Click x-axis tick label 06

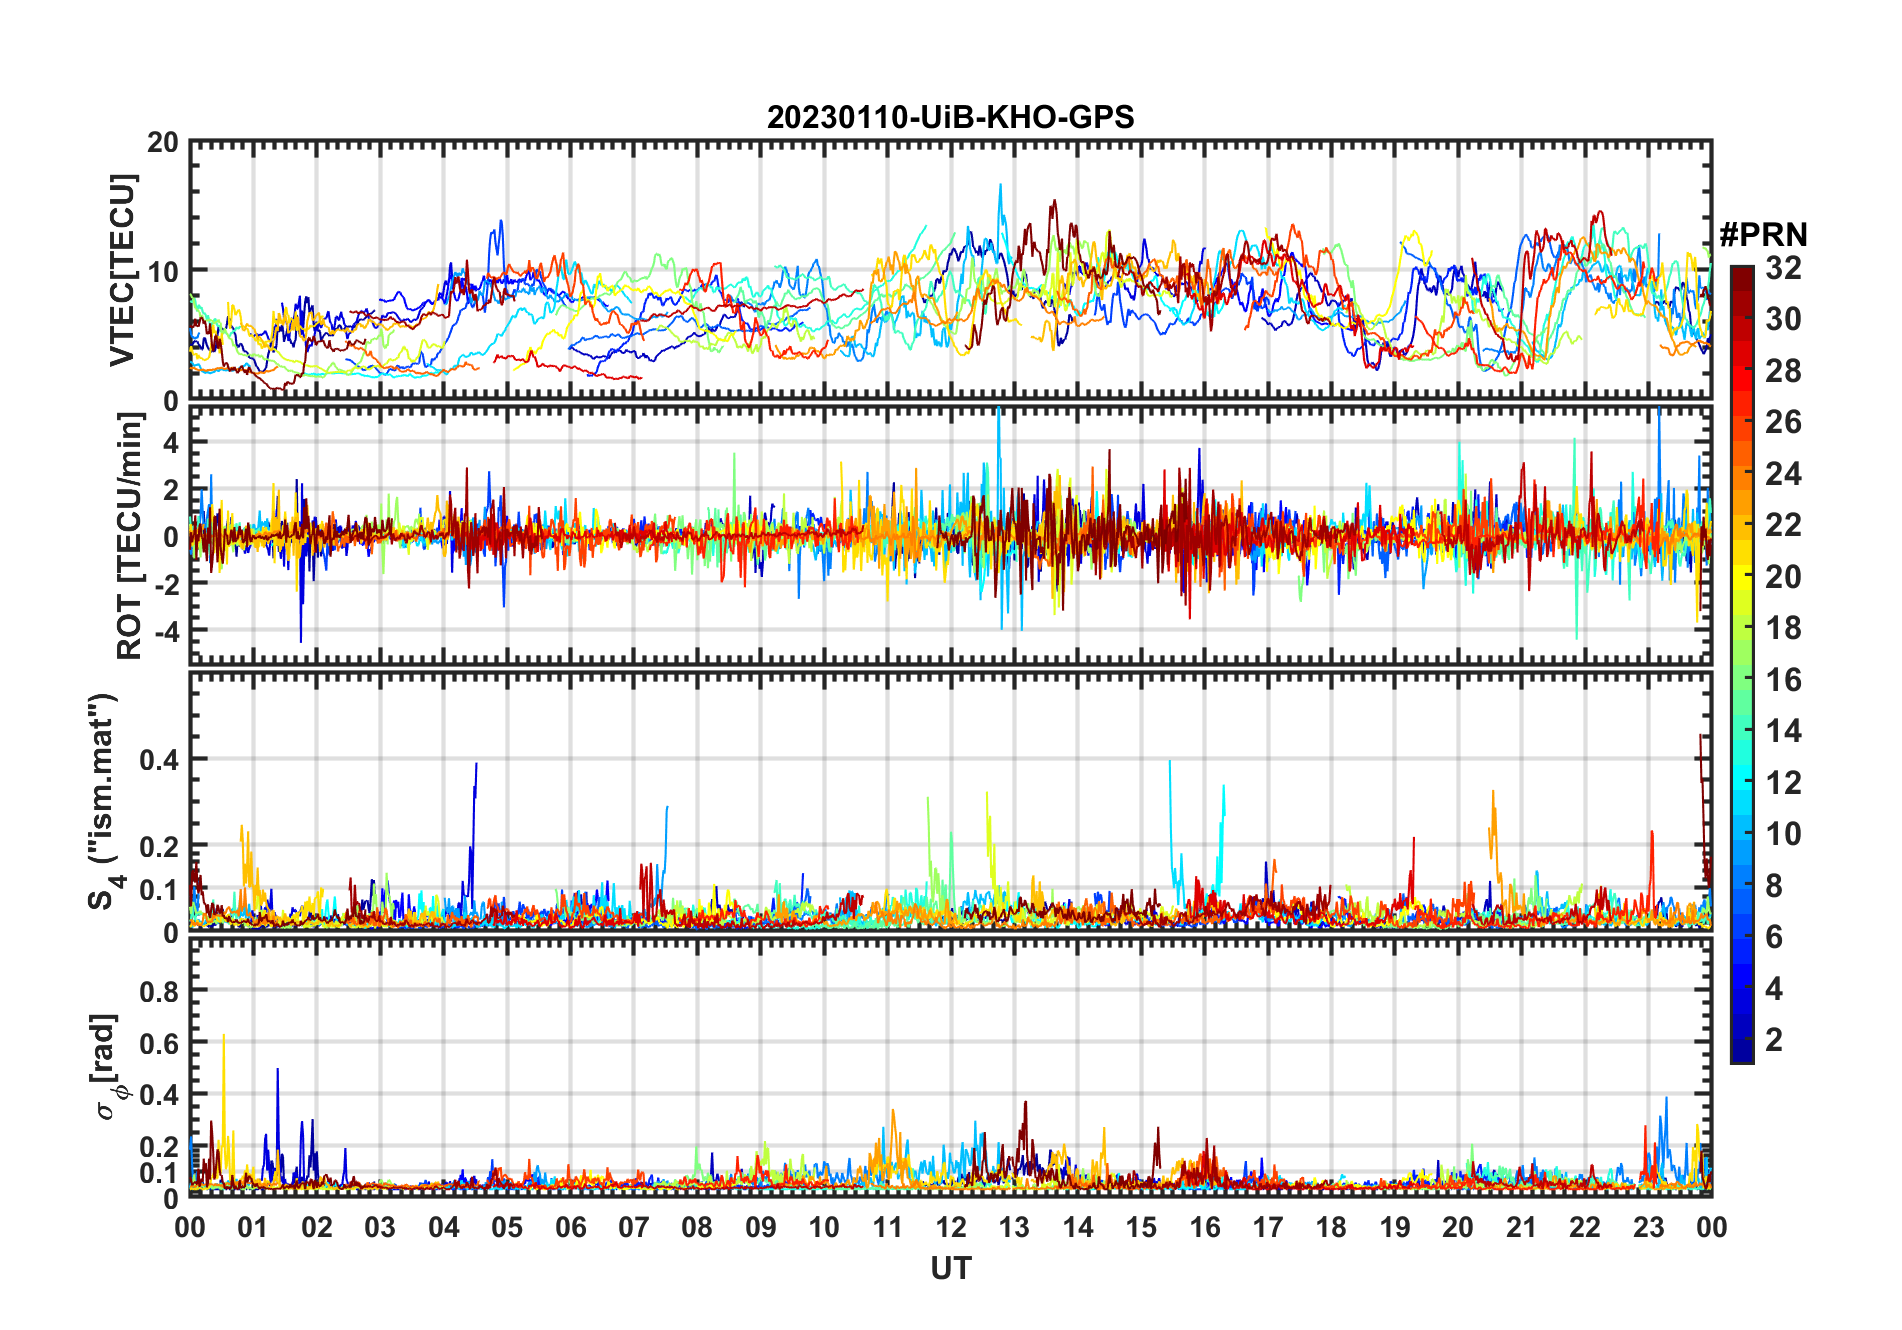(x=571, y=1227)
